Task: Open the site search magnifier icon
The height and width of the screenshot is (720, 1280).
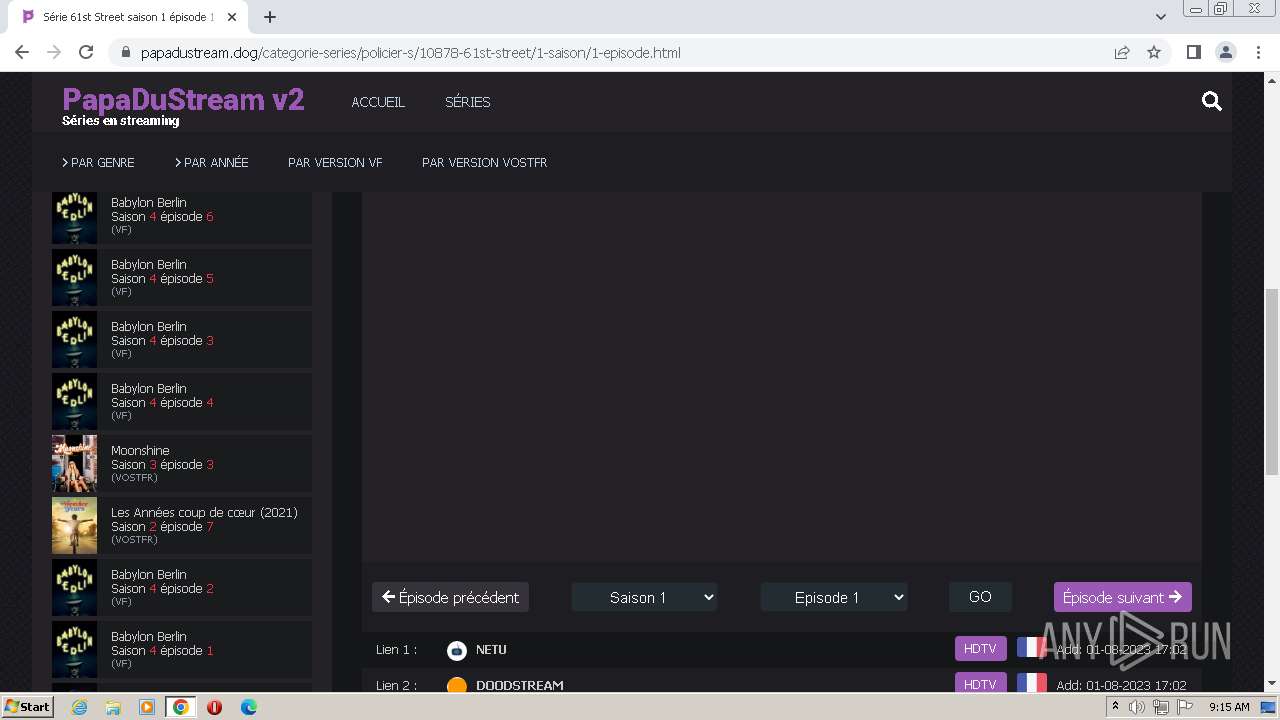Action: coord(1212,101)
